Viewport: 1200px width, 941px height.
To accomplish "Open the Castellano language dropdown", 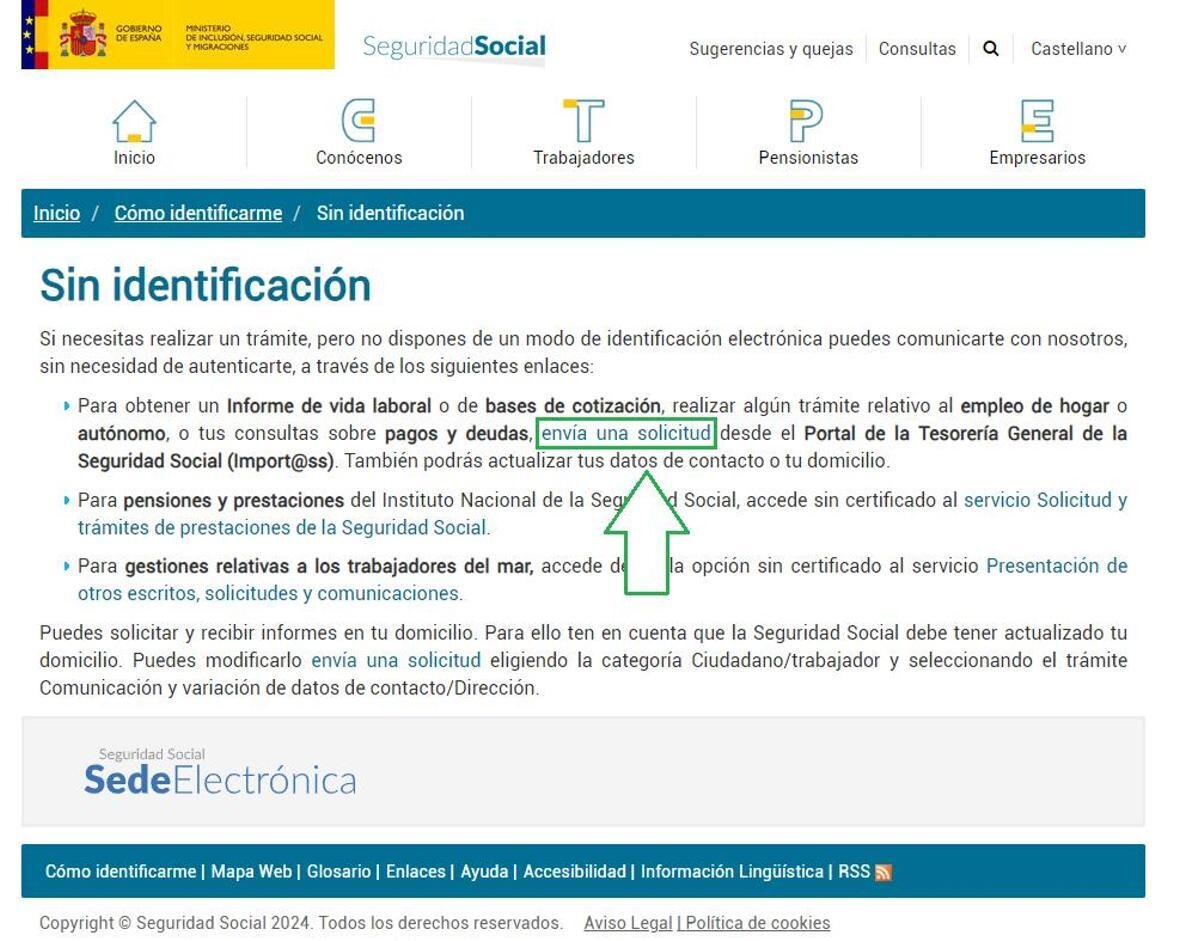I will 1078,48.
